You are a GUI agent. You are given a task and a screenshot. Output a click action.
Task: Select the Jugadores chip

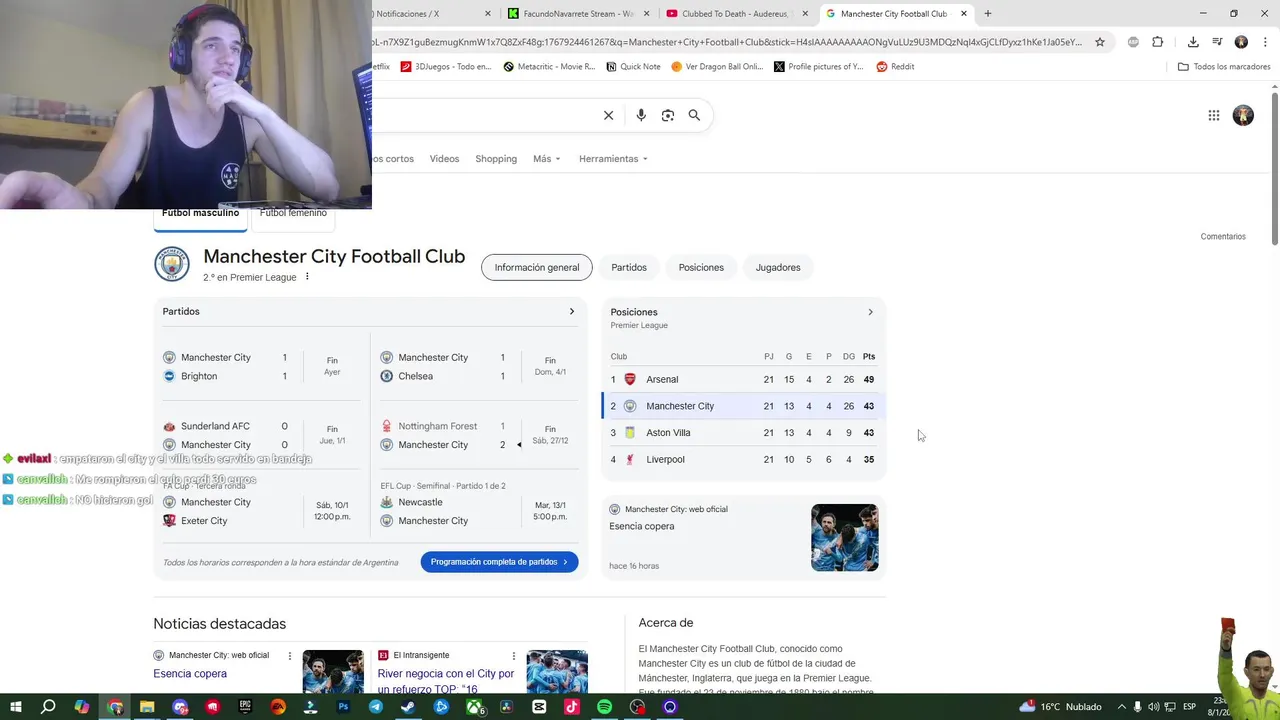(x=778, y=267)
